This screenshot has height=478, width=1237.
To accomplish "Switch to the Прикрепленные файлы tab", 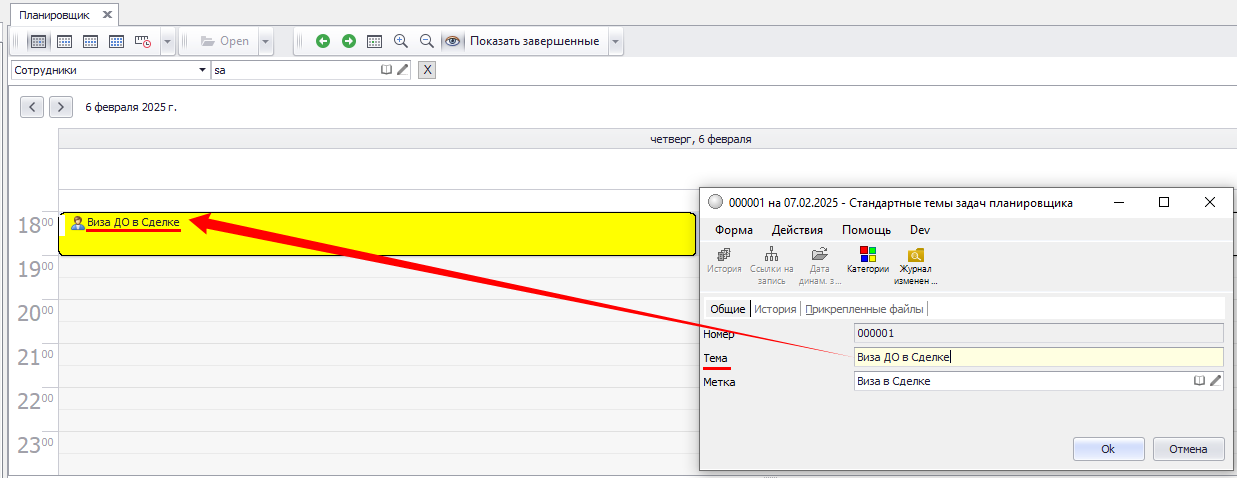I will (x=864, y=309).
